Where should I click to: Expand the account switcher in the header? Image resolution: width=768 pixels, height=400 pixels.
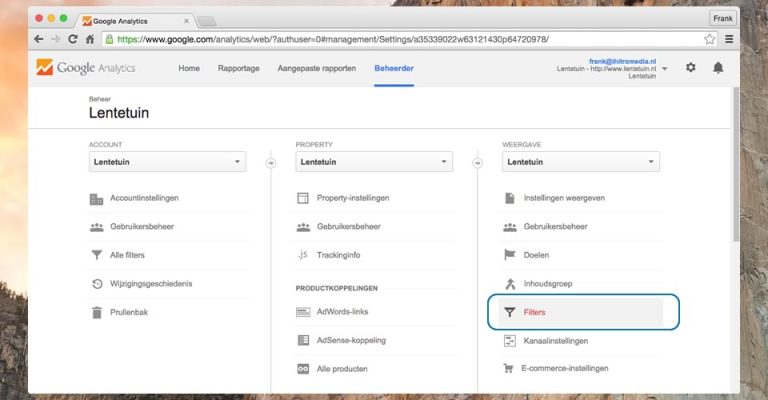665,69
